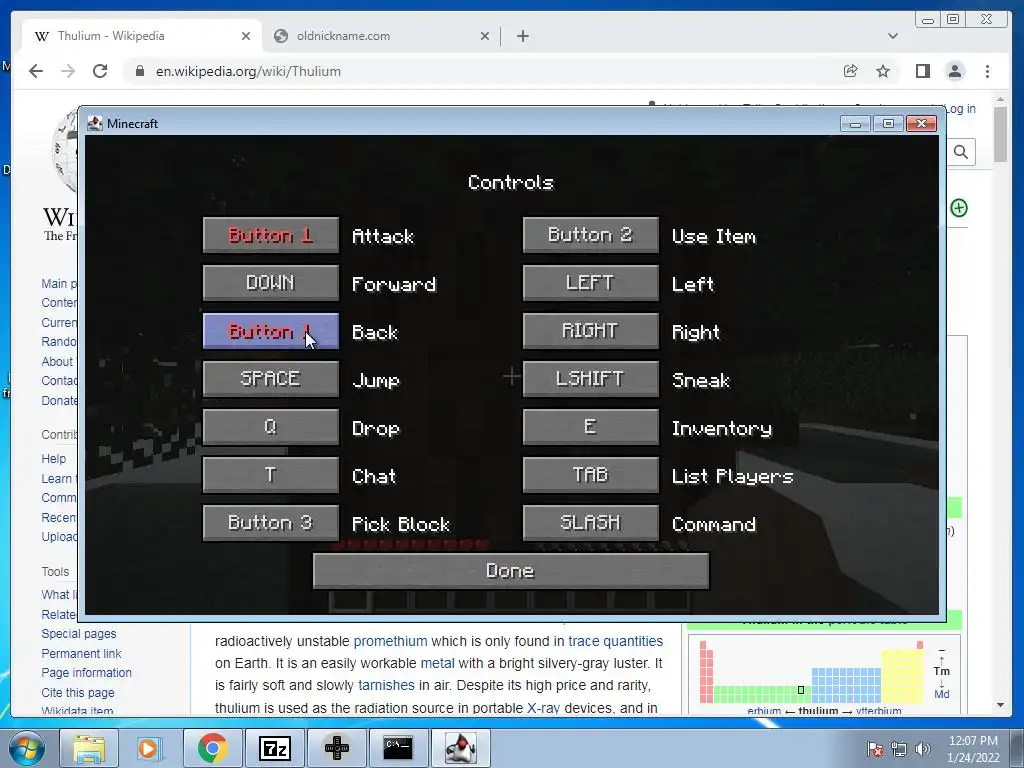Click the gamepad cross taskbar icon
Image resolution: width=1024 pixels, height=768 pixels.
coord(336,748)
